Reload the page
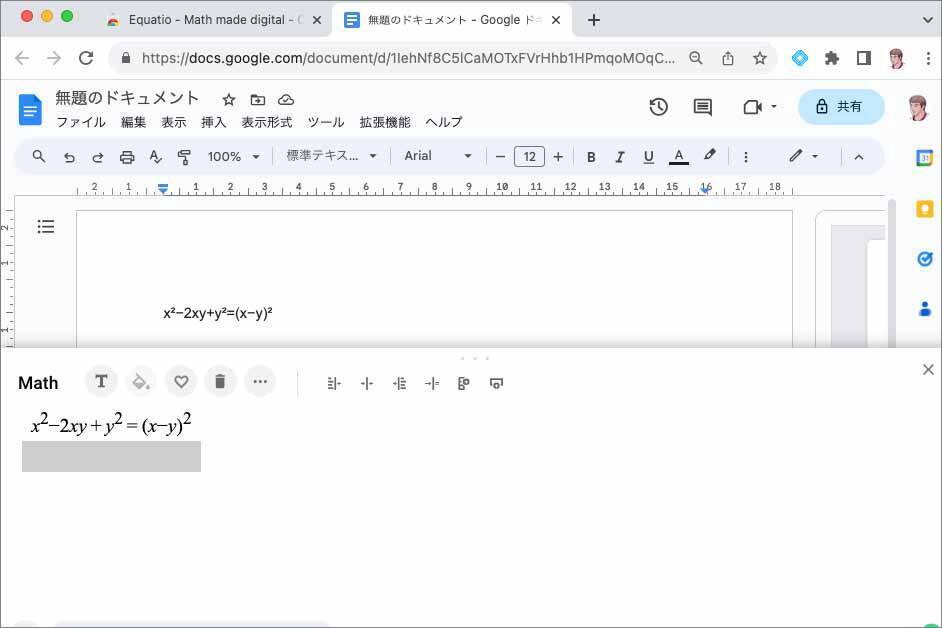The height and width of the screenshot is (628, 942). pyautogui.click(x=86, y=58)
